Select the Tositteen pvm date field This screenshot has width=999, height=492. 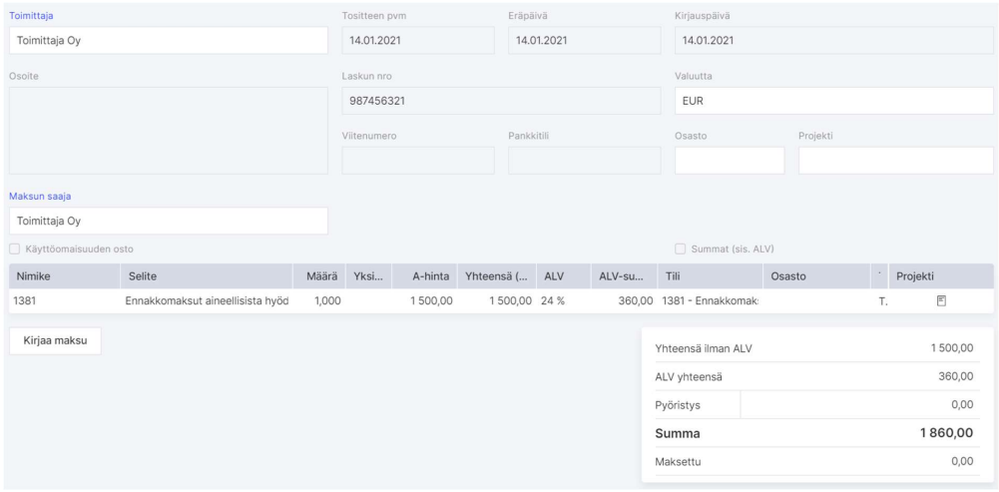pyautogui.click(x=418, y=41)
